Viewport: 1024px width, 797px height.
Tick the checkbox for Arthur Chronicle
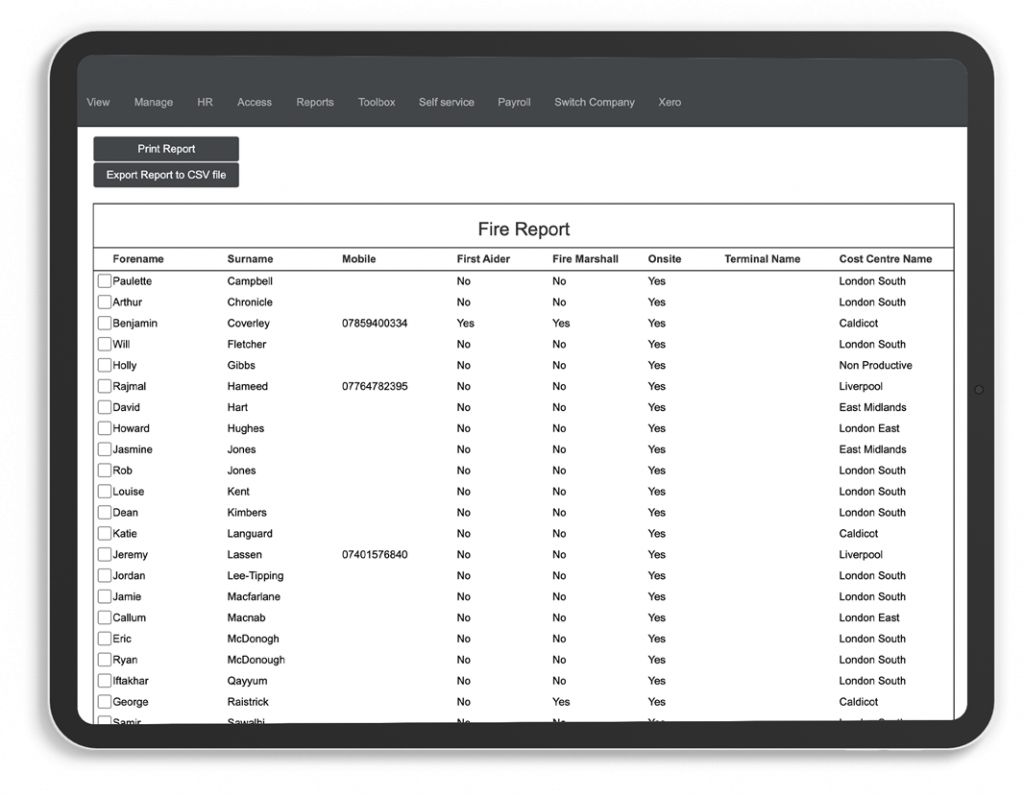click(104, 302)
